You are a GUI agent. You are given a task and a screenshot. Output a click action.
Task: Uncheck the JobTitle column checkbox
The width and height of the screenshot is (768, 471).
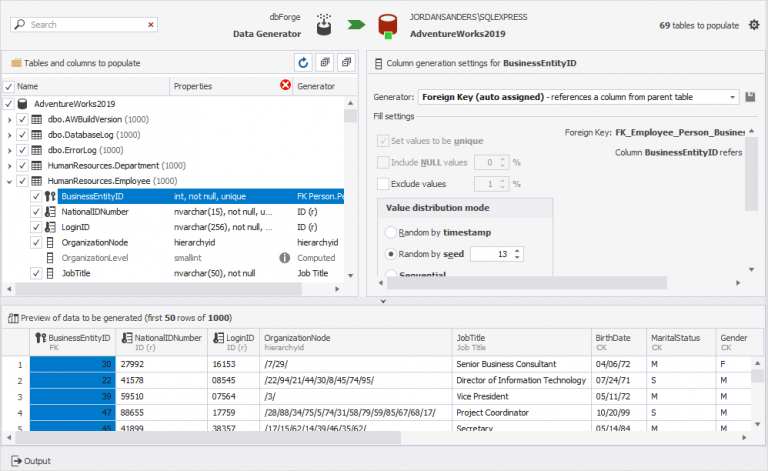36,273
